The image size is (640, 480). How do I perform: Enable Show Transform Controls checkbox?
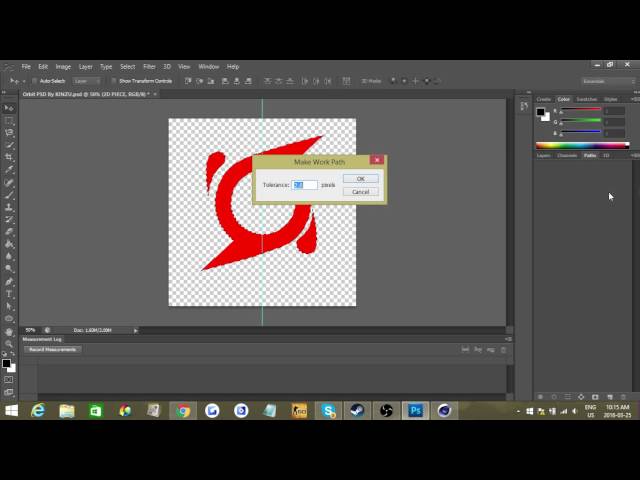tap(114, 81)
